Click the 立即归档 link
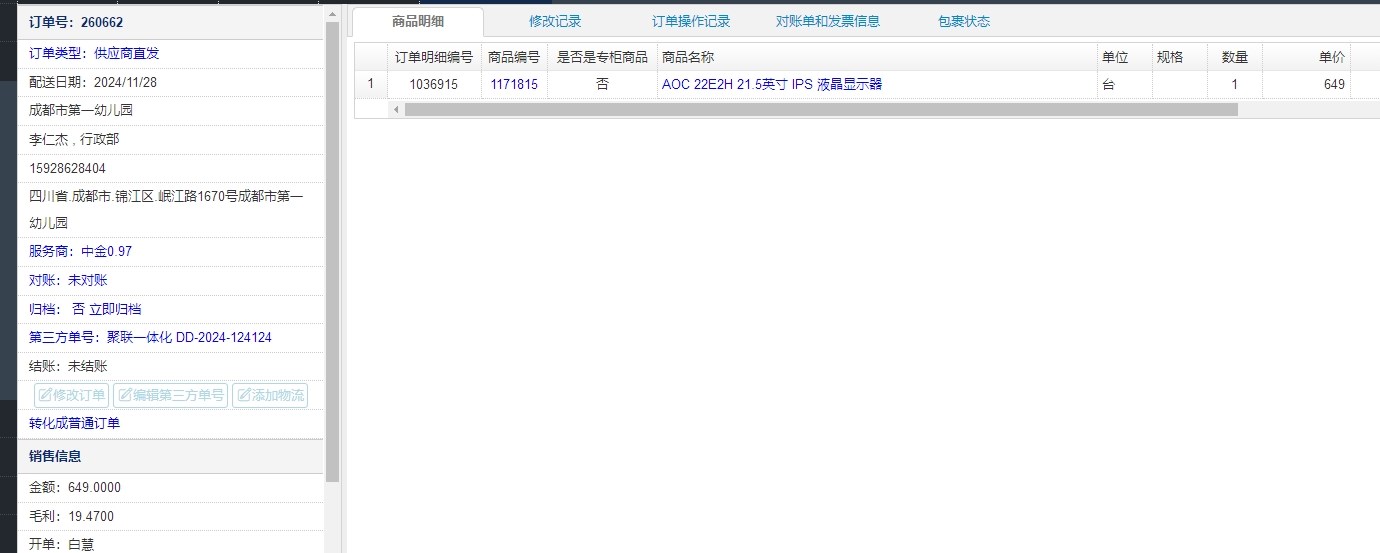This screenshot has width=1380, height=553. (115, 309)
